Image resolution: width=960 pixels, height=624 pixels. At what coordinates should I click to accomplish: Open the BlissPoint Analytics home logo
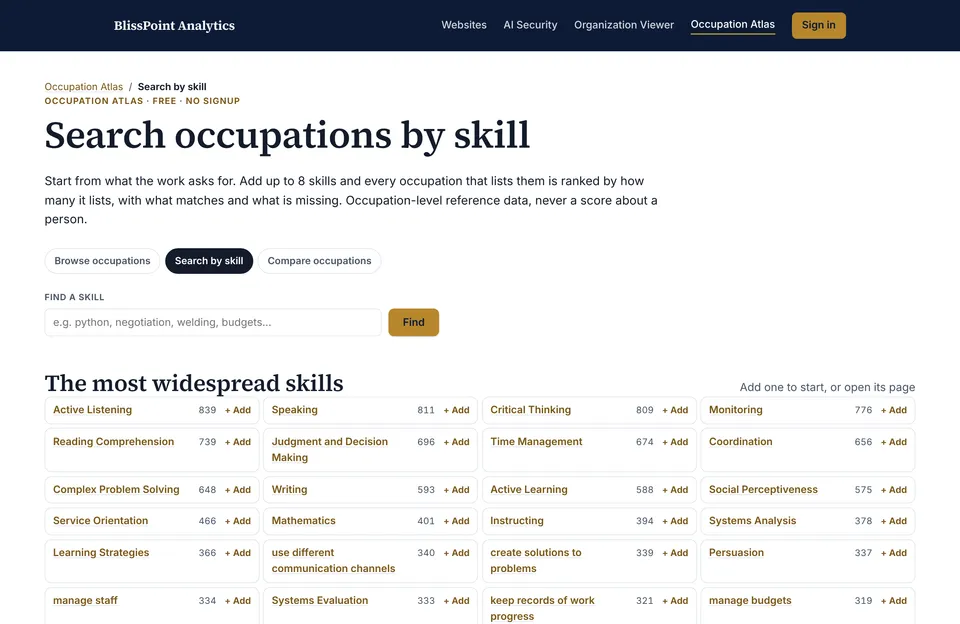[174, 26]
